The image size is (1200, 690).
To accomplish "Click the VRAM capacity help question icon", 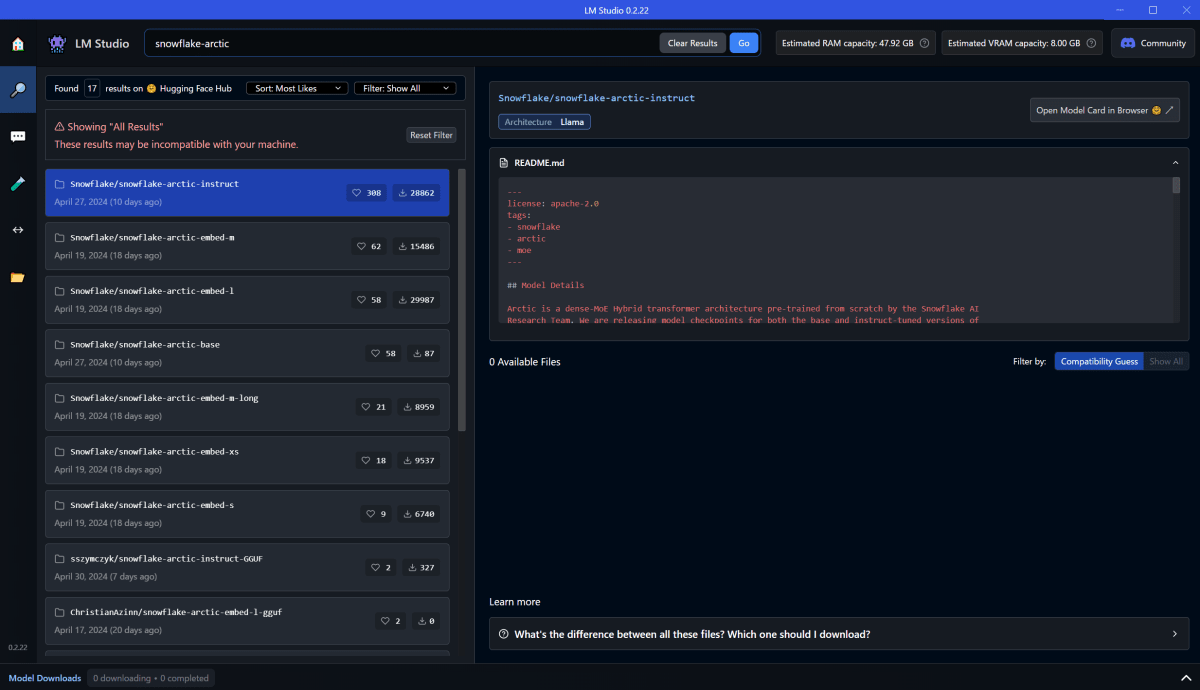I will coord(1091,43).
